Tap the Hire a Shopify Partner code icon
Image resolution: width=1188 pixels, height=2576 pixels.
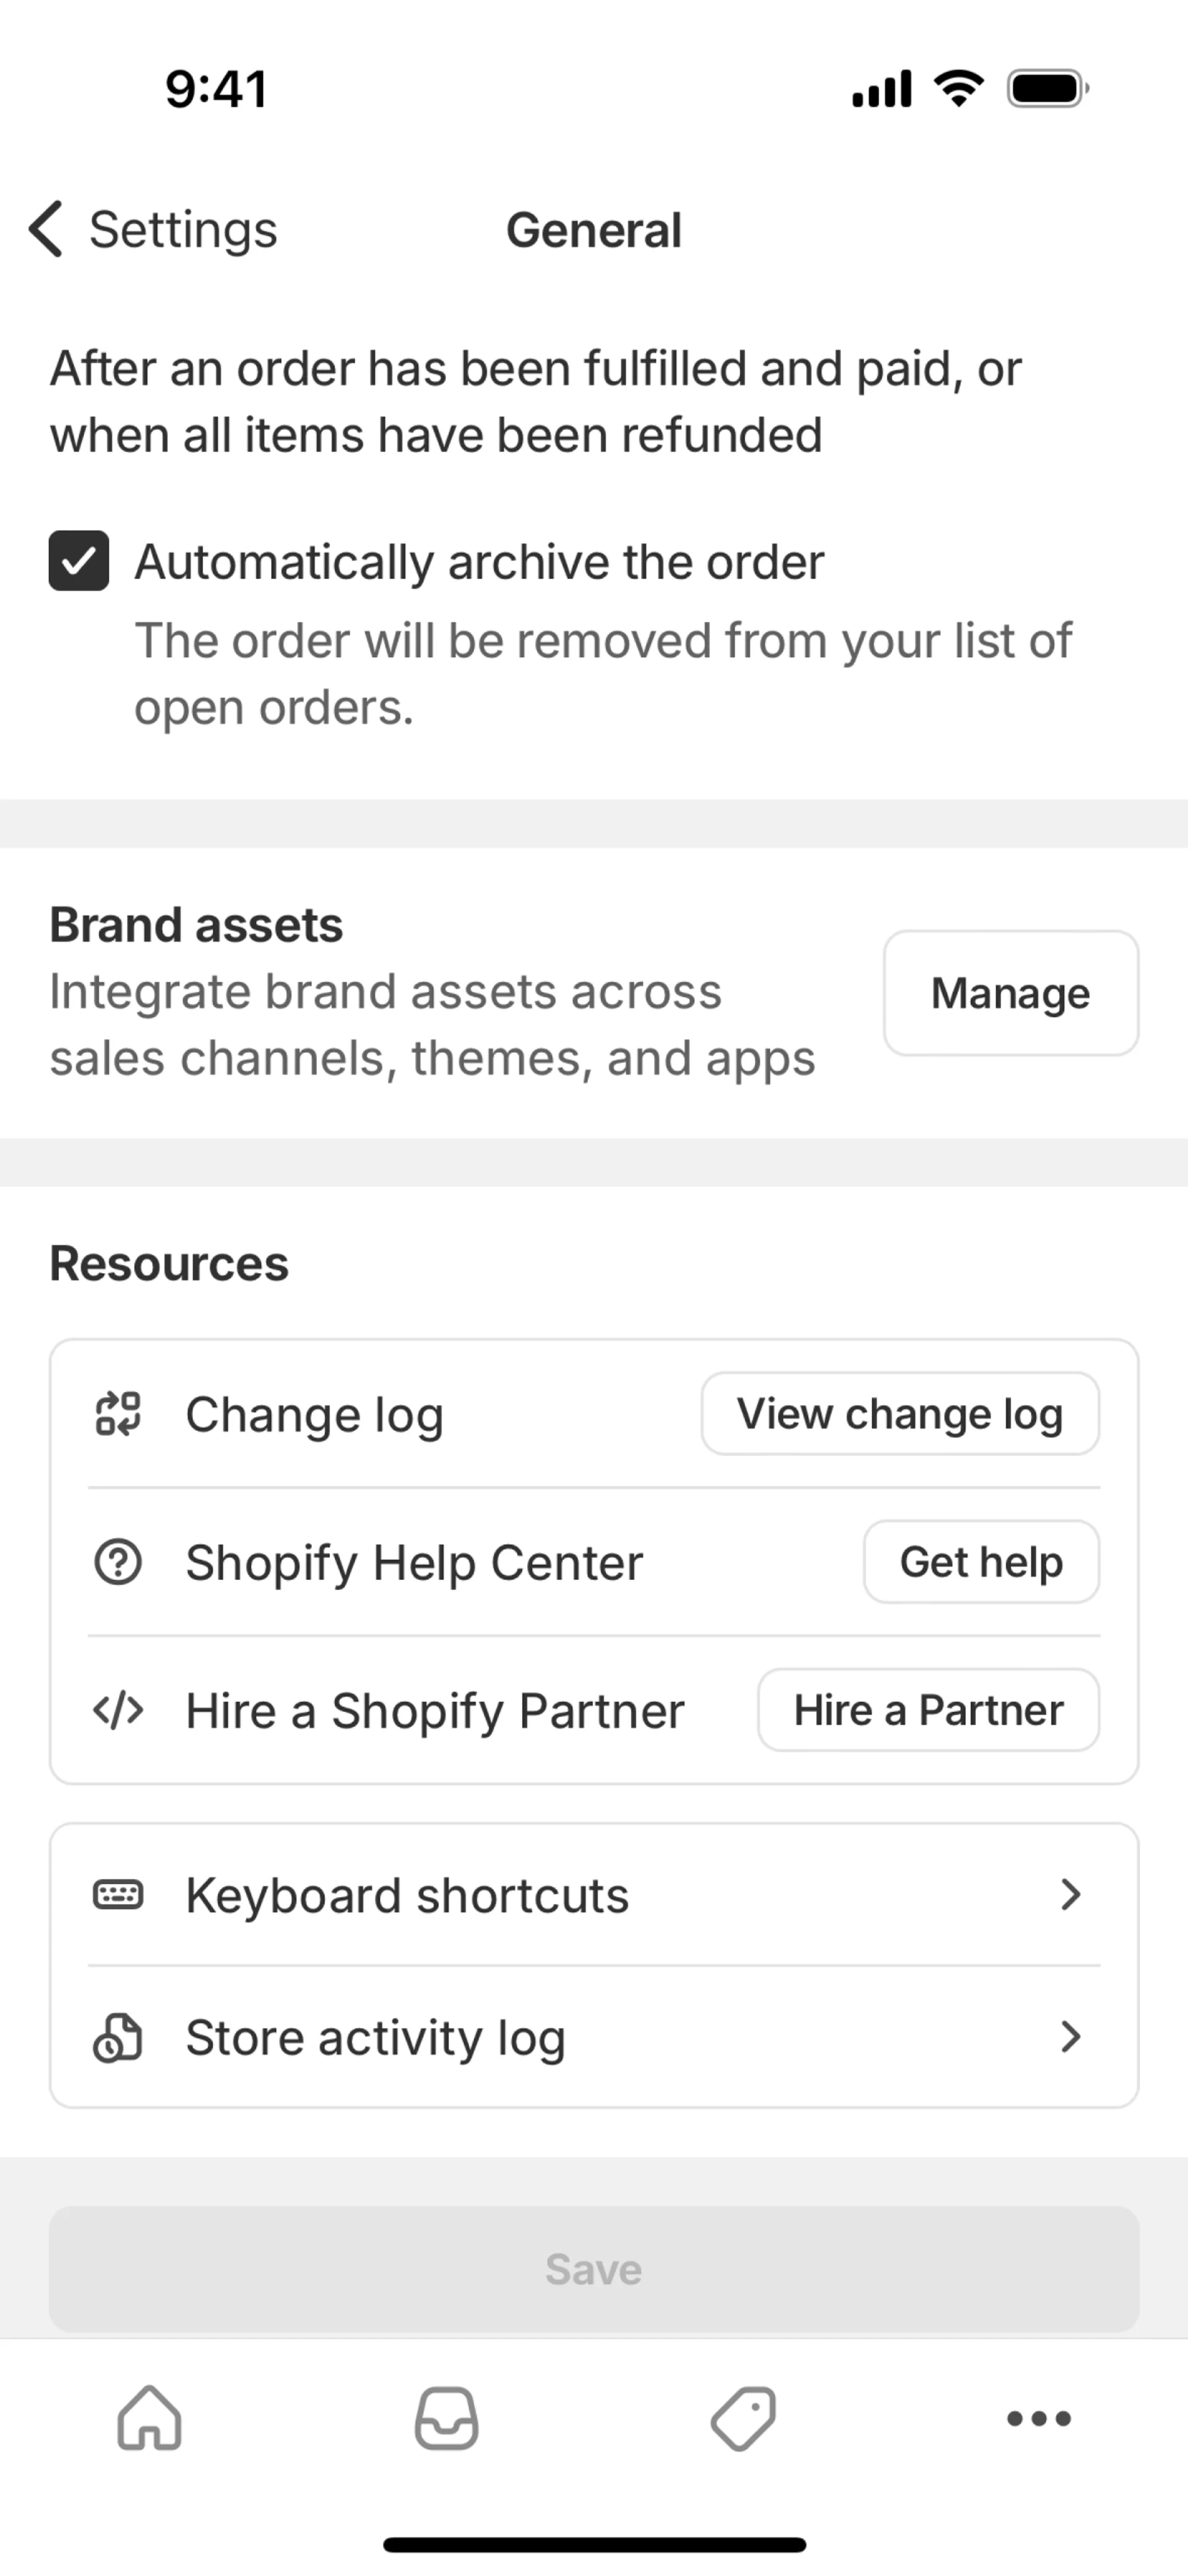point(118,1710)
